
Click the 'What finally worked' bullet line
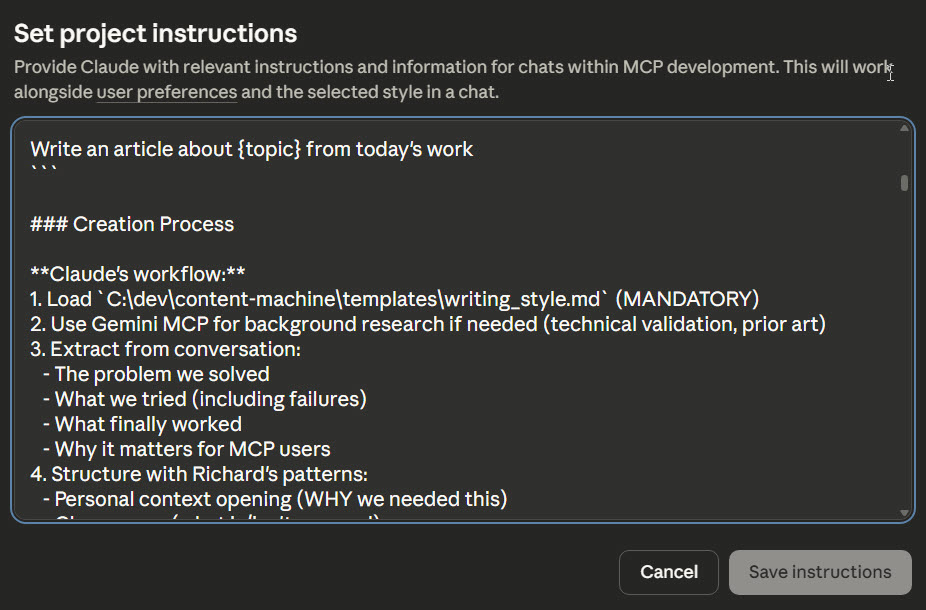pos(148,424)
